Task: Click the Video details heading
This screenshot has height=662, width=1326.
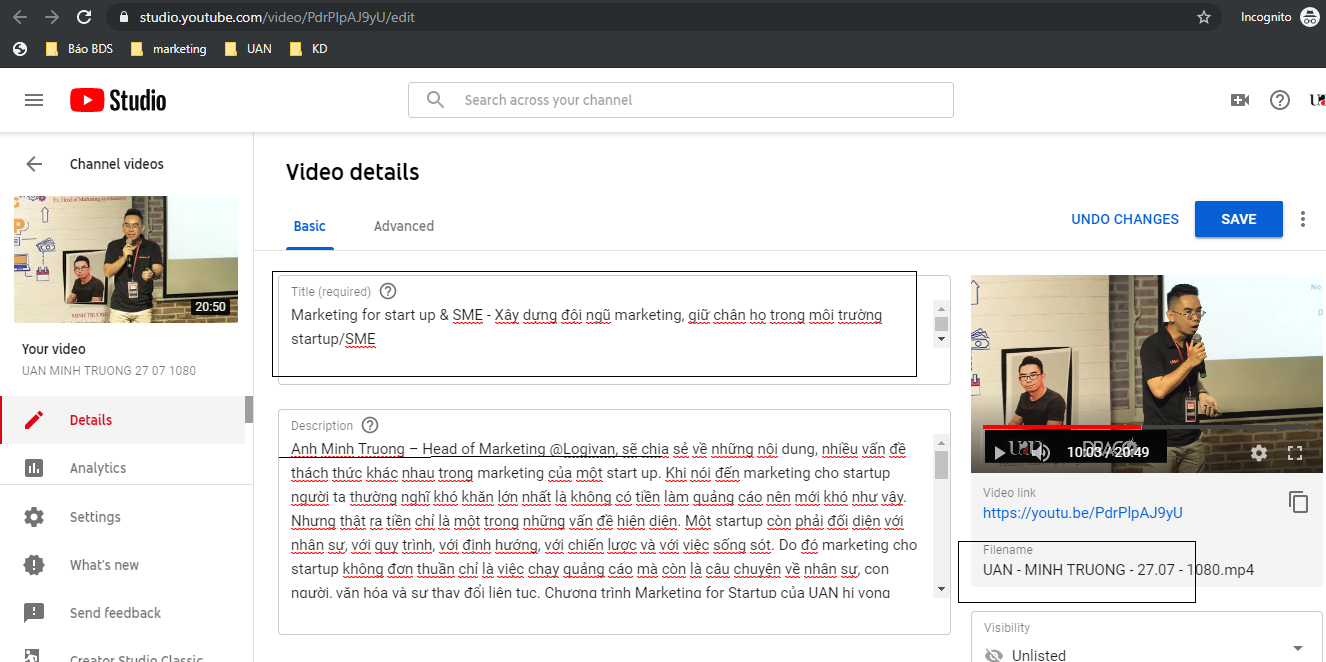Action: click(x=352, y=172)
